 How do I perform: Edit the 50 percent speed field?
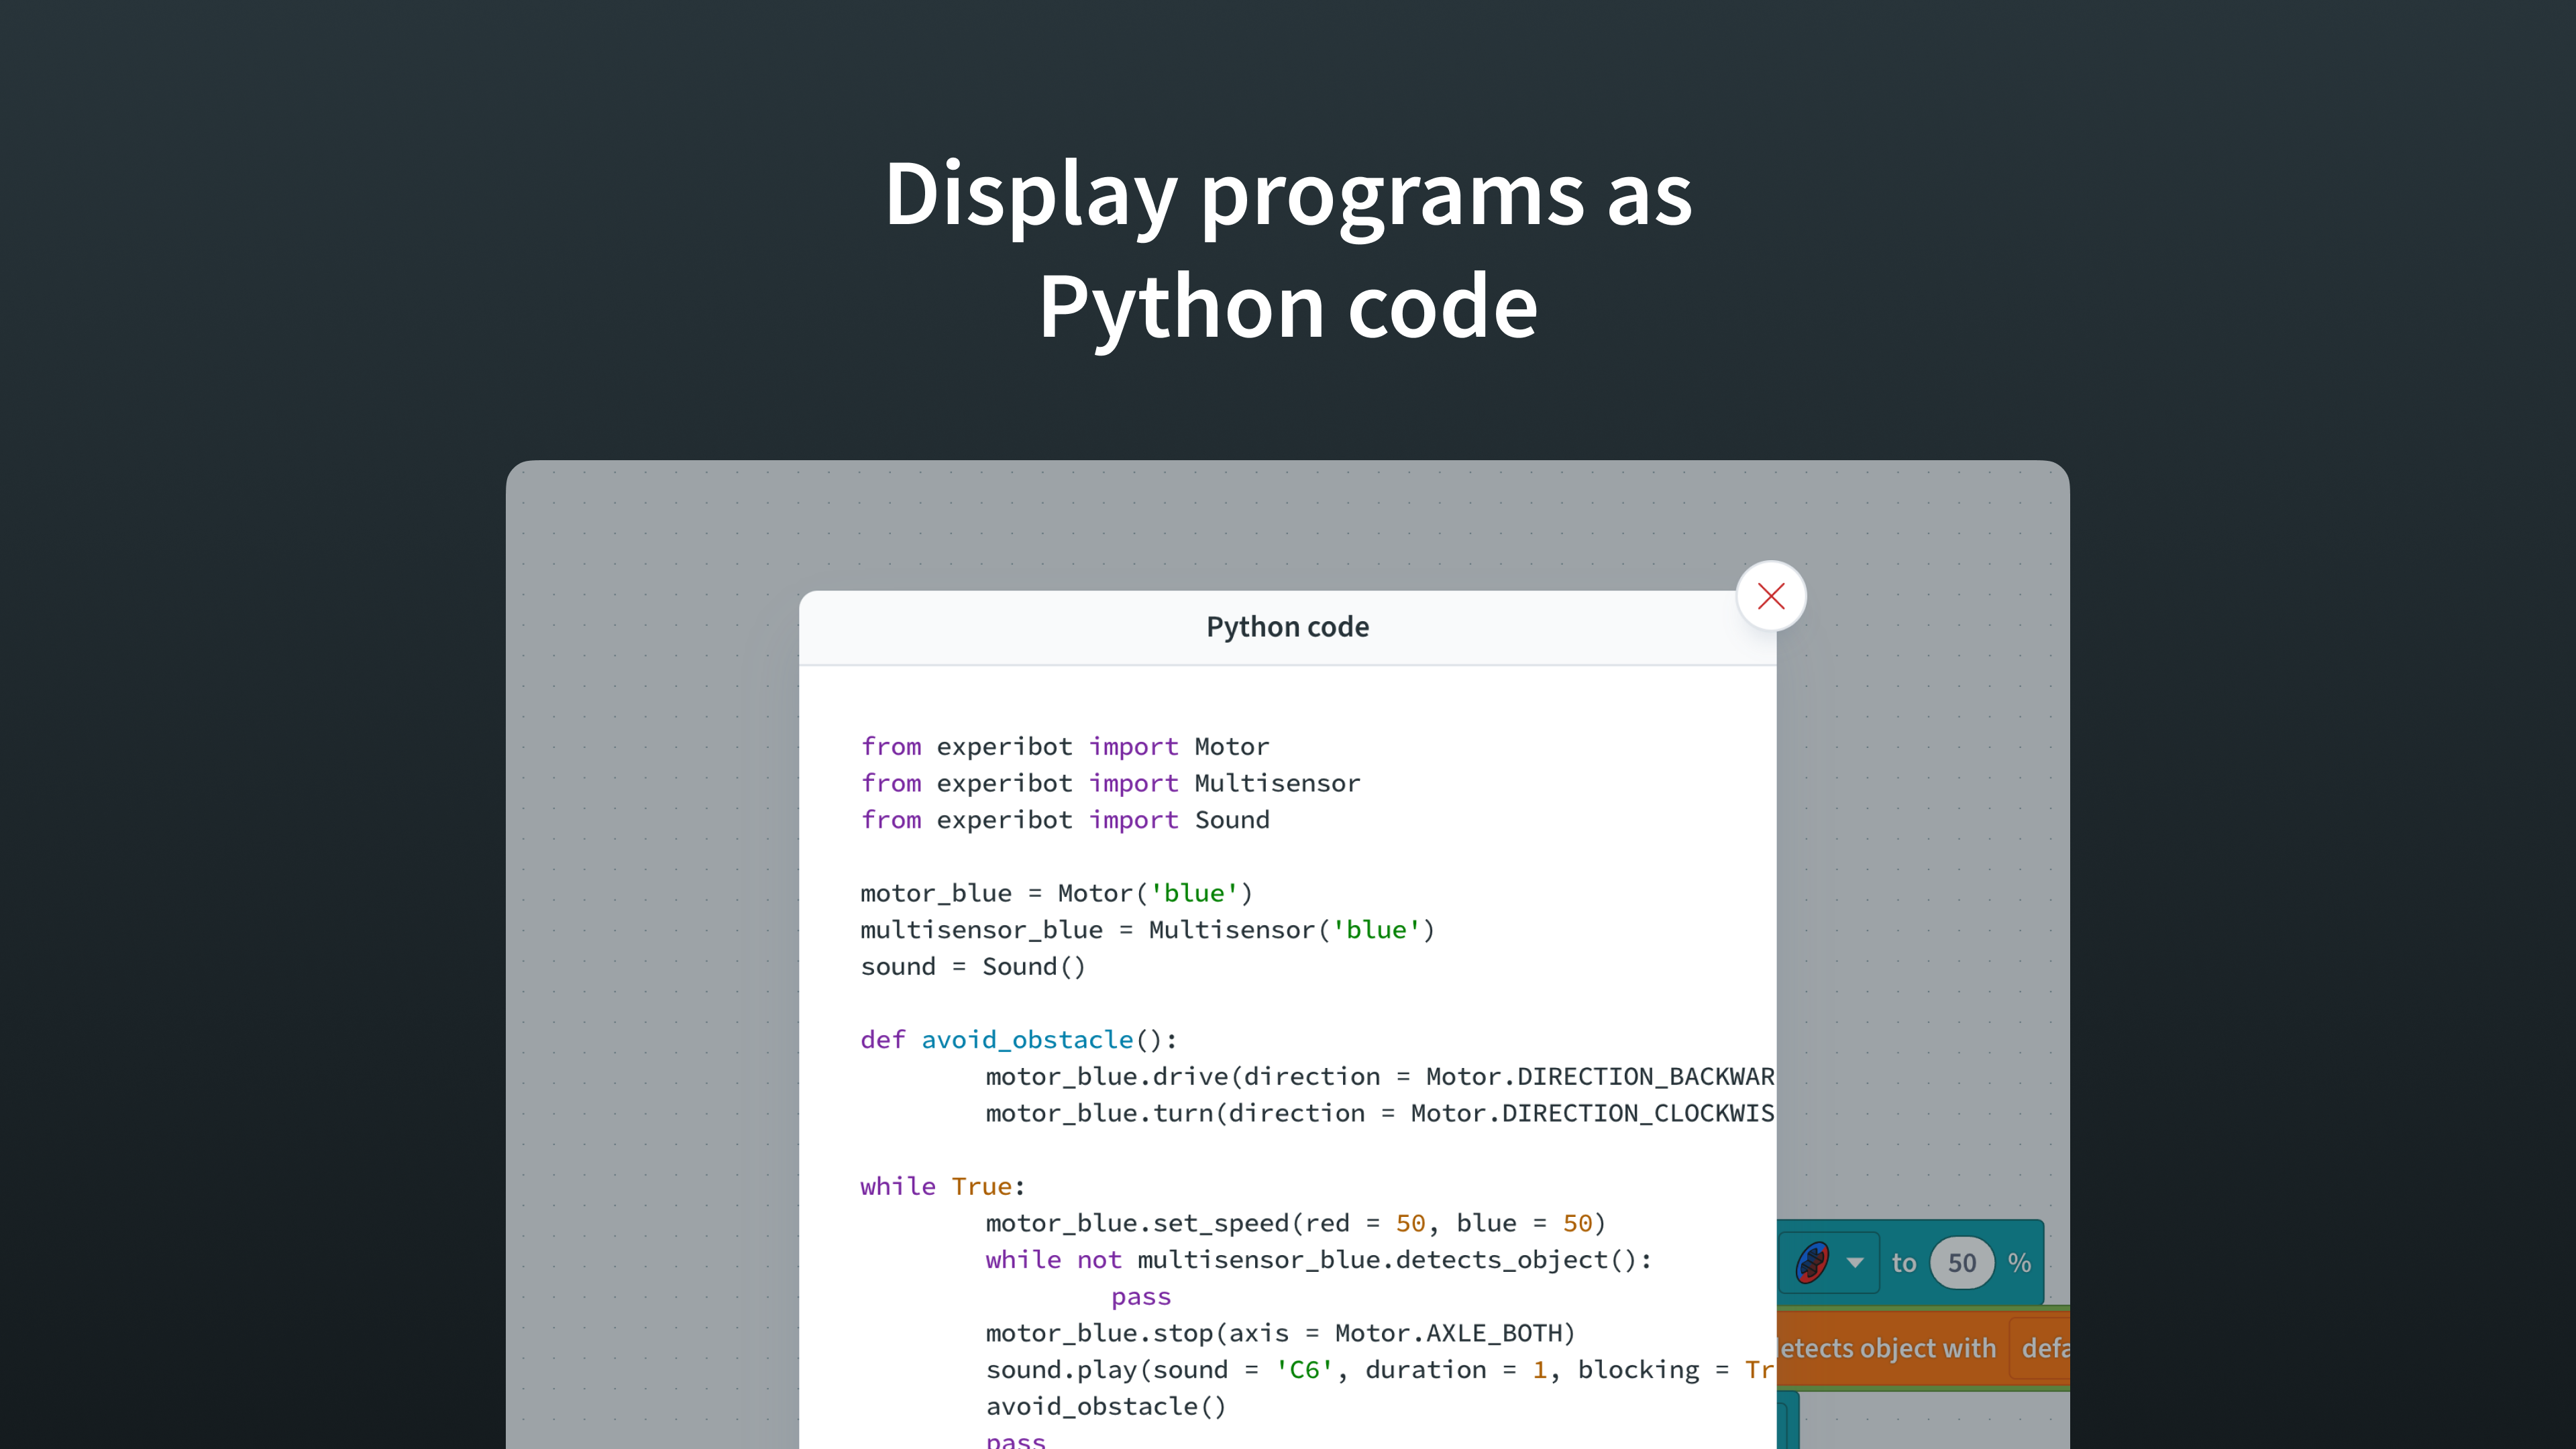tap(1961, 1263)
